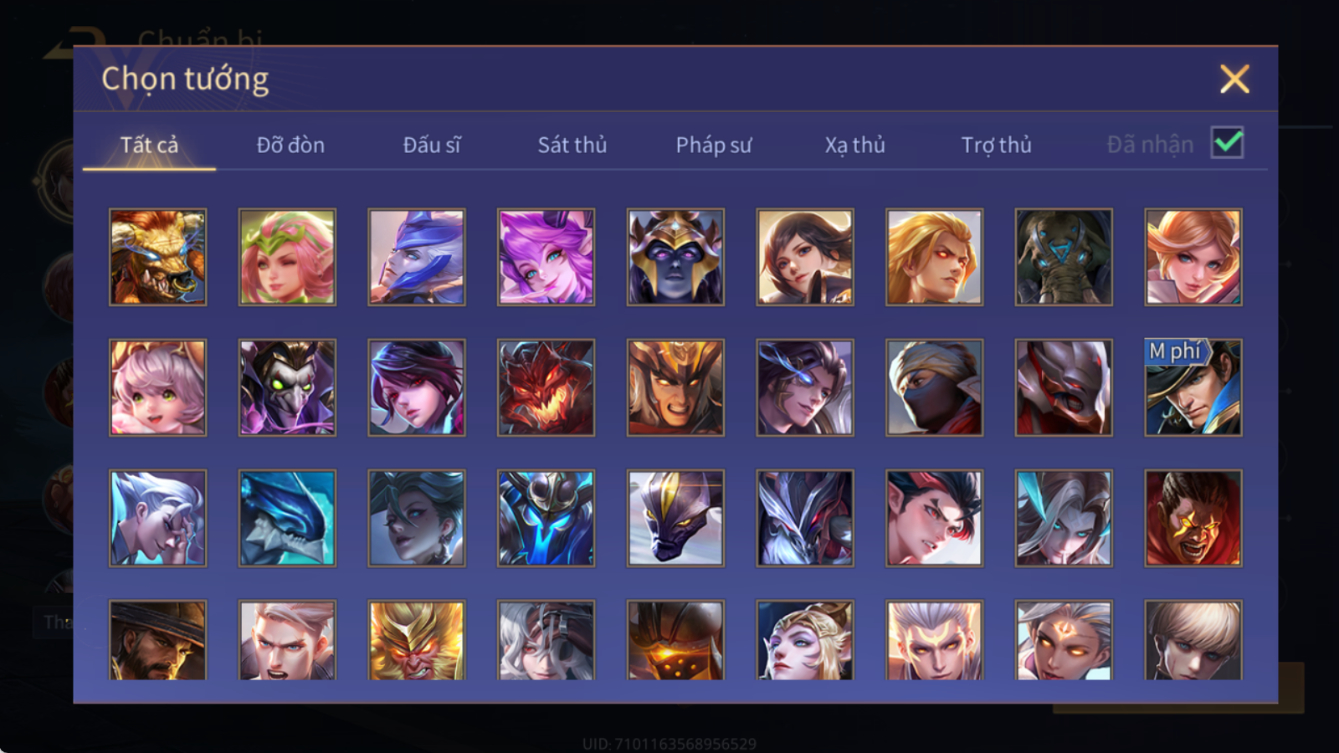Close the Chọn tướng dialog
Image resolution: width=1339 pixels, height=753 pixels.
click(x=1235, y=79)
